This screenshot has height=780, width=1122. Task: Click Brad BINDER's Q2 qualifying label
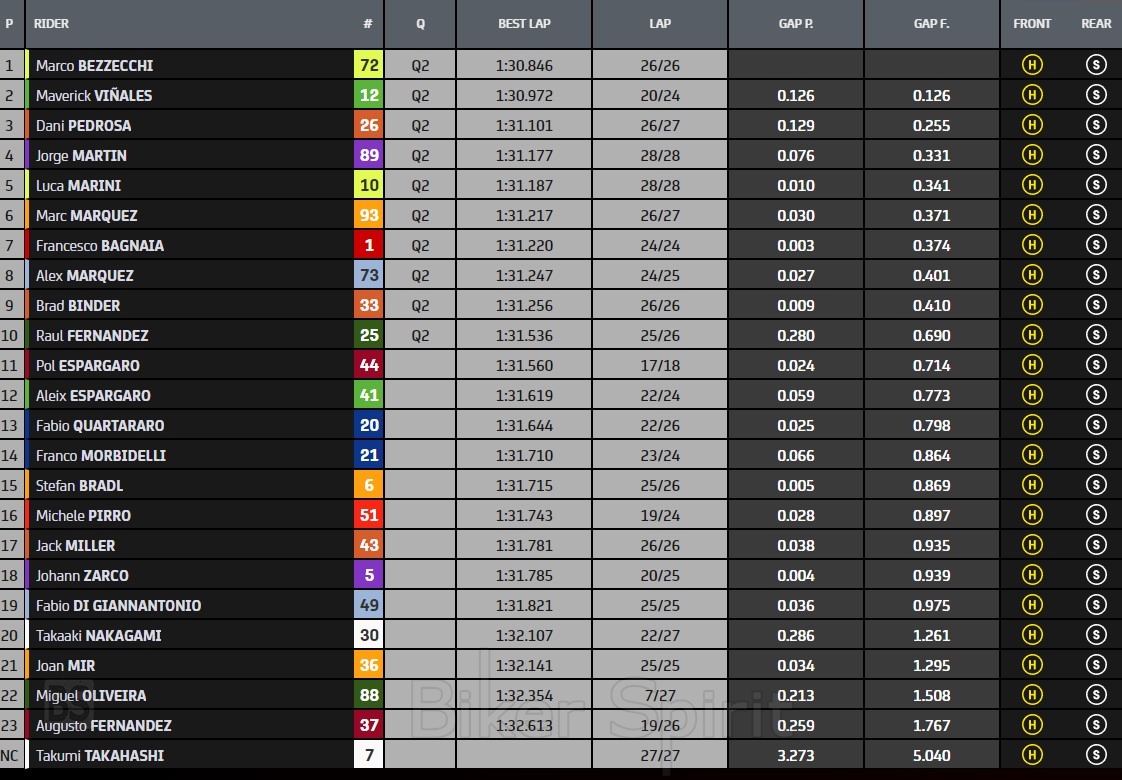pyautogui.click(x=420, y=306)
